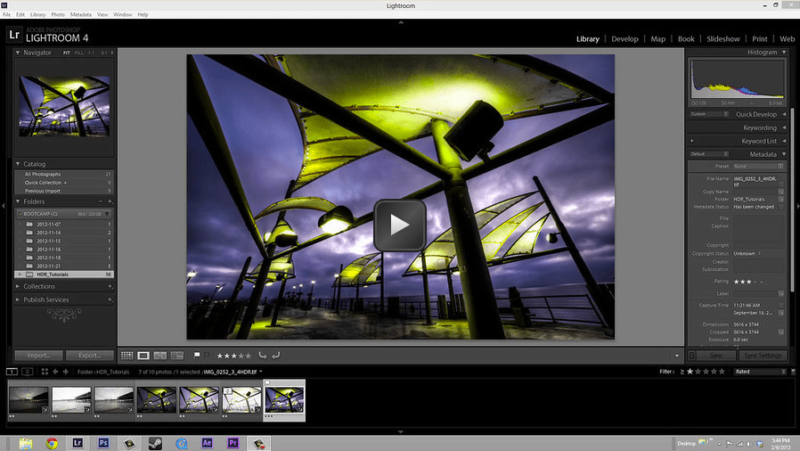Remove folder with minus icon
This screenshot has width=800, height=451.
click(x=101, y=202)
